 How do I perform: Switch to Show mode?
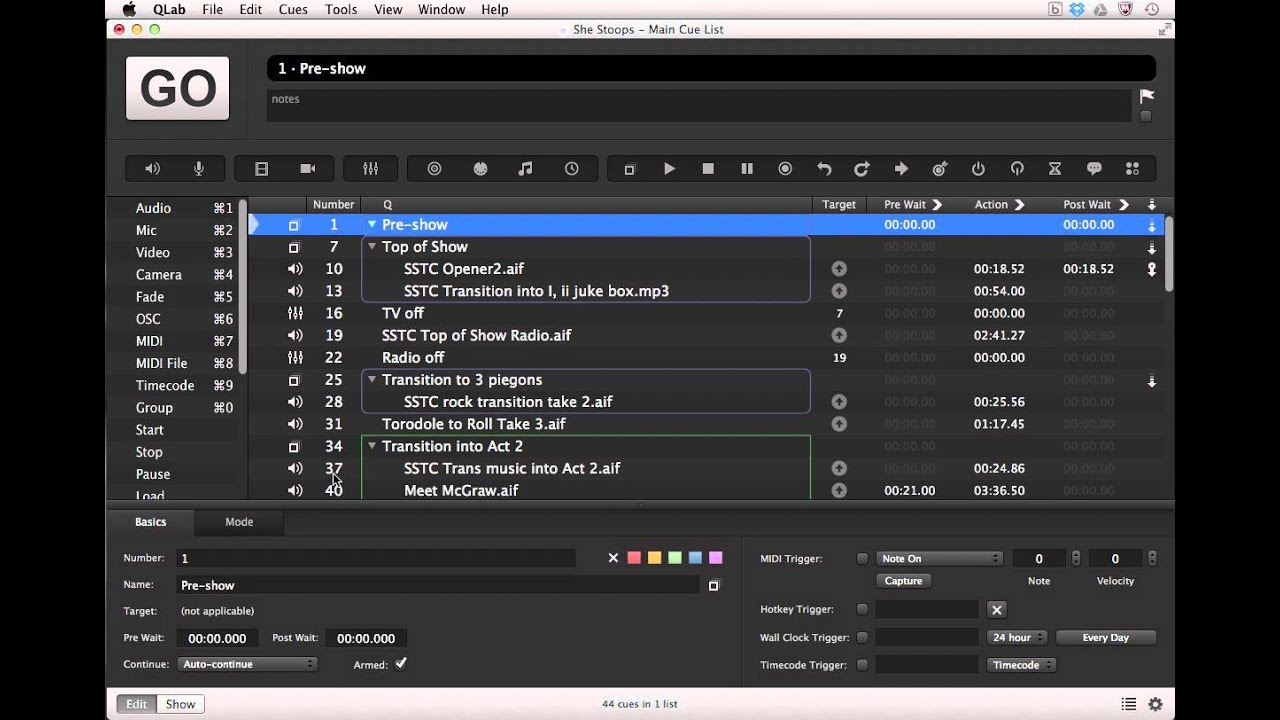[x=180, y=704]
